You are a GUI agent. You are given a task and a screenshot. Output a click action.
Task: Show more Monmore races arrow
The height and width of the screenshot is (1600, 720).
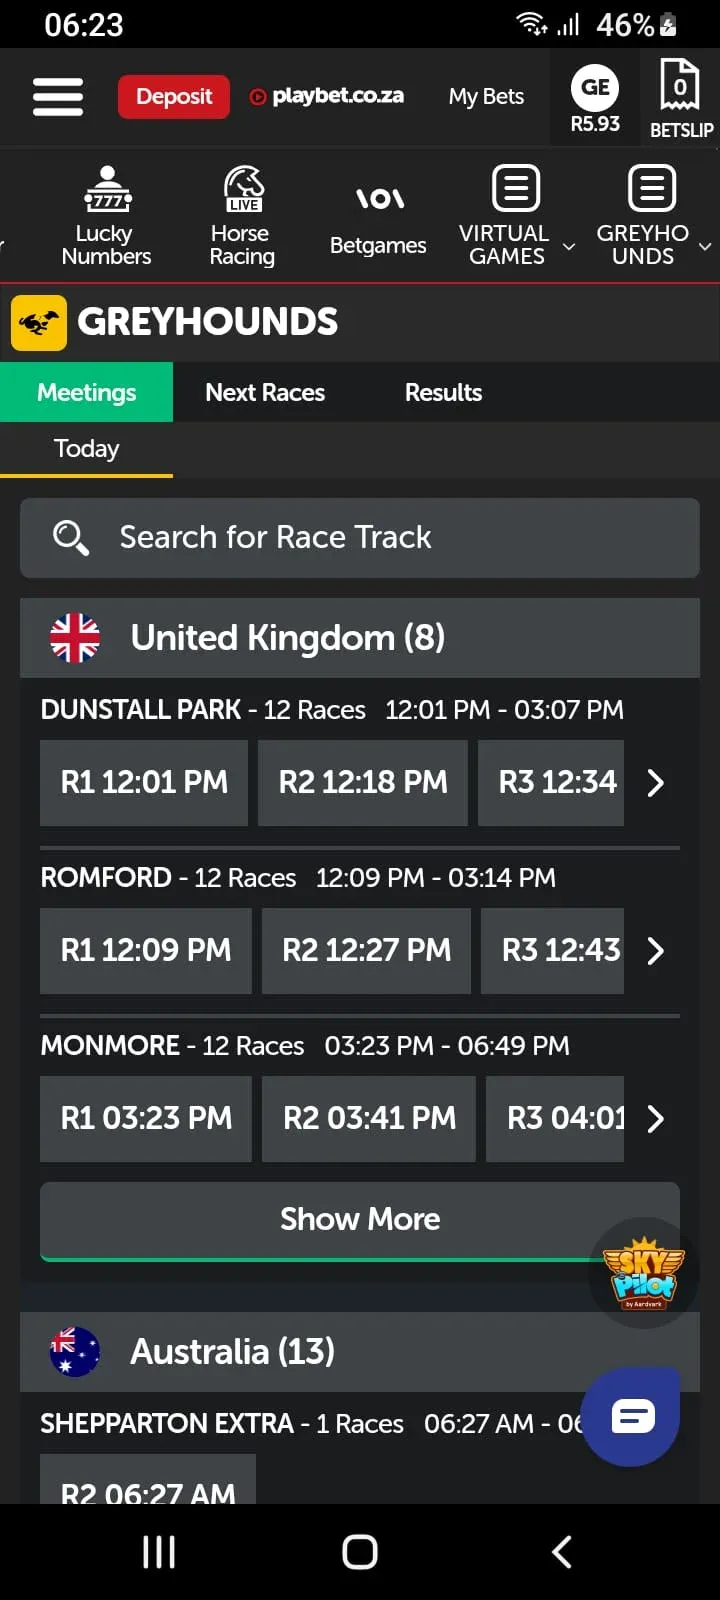pyautogui.click(x=656, y=1119)
